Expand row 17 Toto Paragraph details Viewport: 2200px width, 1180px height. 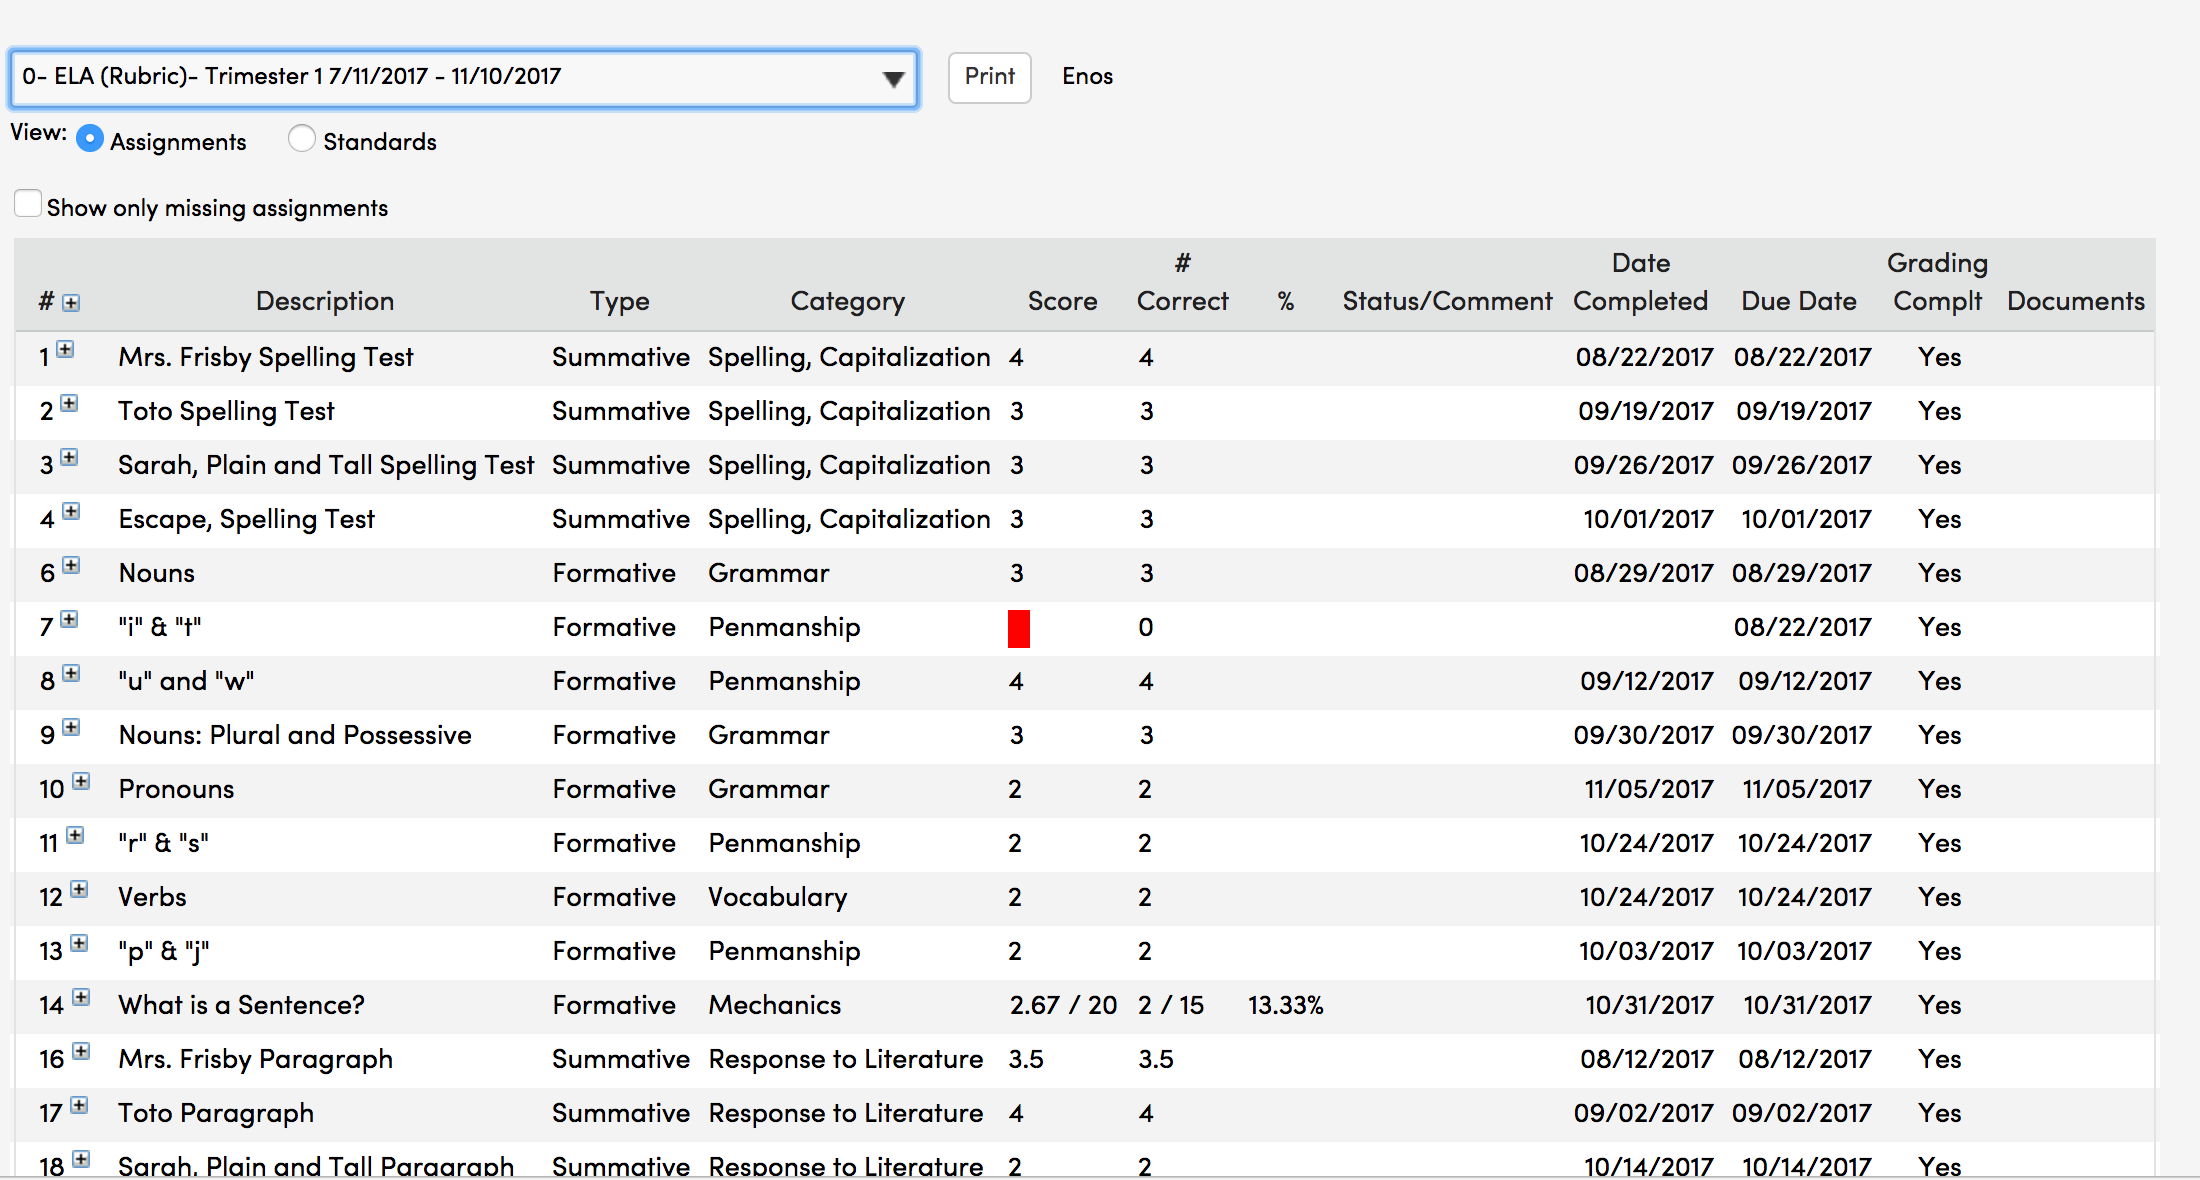[79, 1105]
